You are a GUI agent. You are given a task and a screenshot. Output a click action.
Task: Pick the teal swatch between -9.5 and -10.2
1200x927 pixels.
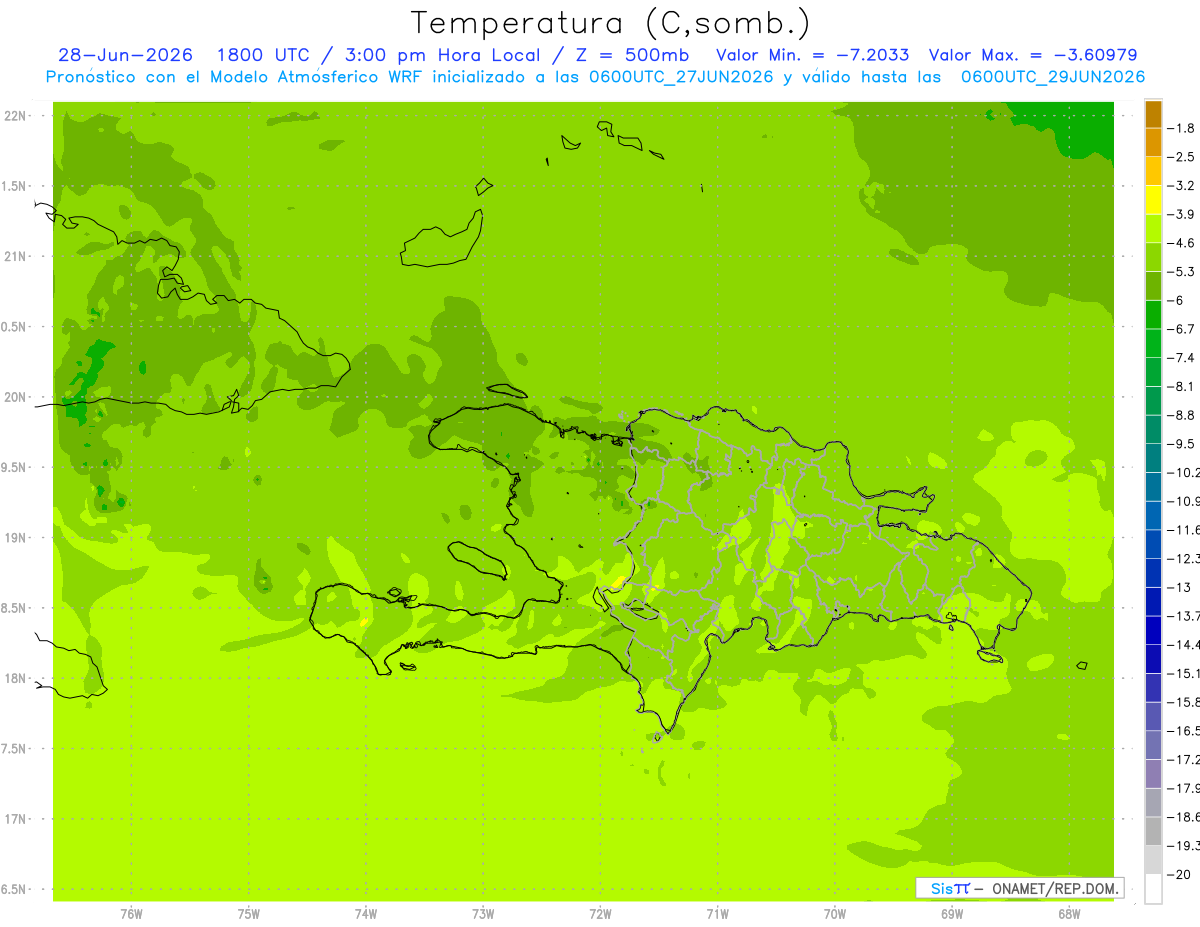point(1153,458)
